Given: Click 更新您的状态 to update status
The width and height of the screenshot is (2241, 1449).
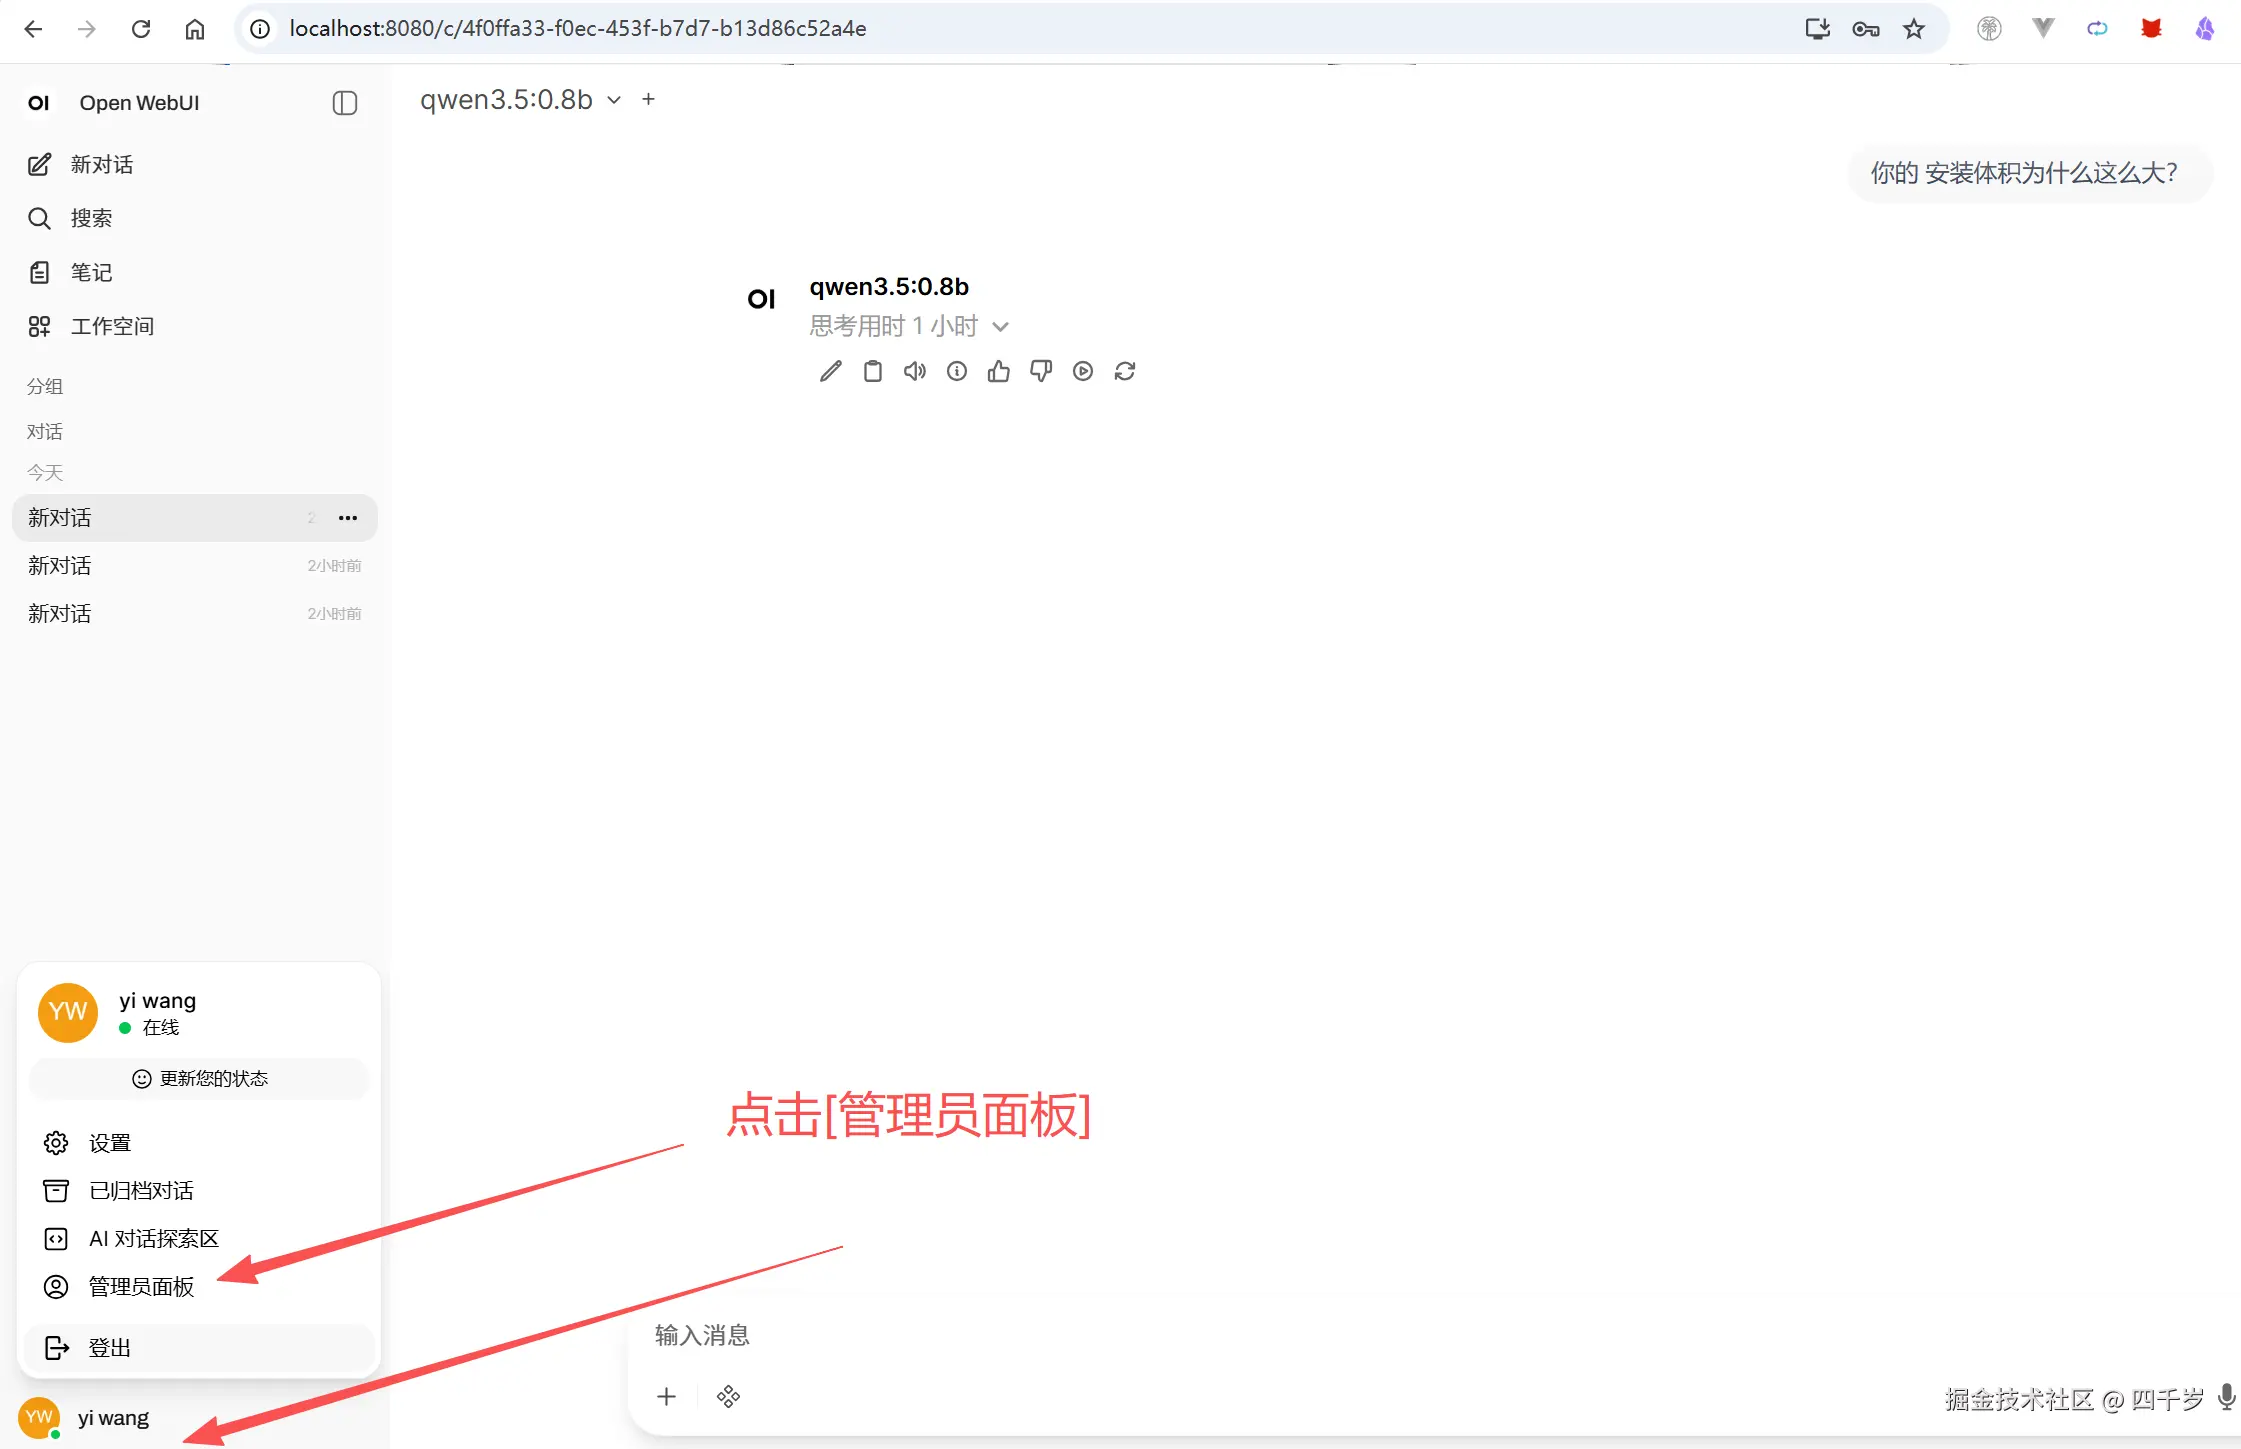Looking at the screenshot, I should [199, 1078].
